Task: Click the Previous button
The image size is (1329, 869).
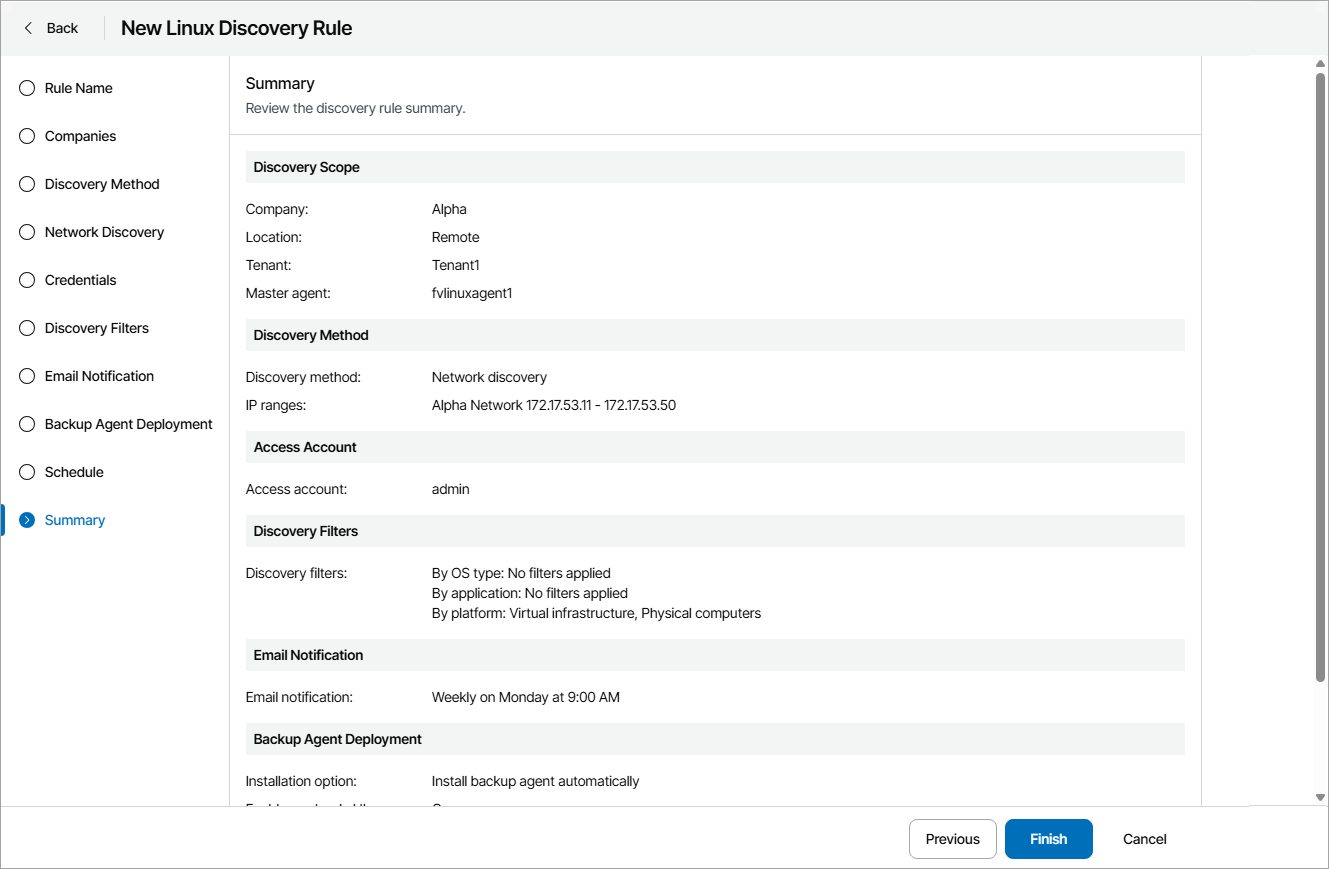Action: pyautogui.click(x=952, y=839)
